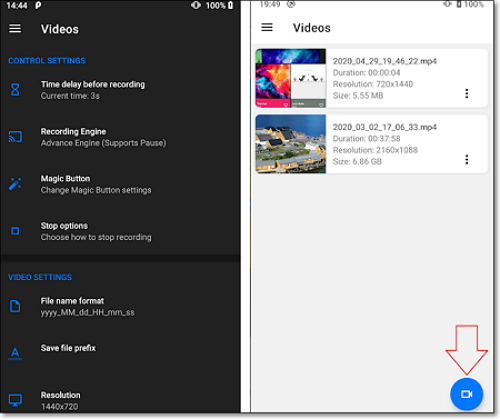The width and height of the screenshot is (500, 419).
Task: Click Videos title in light screen
Action: [x=312, y=28]
